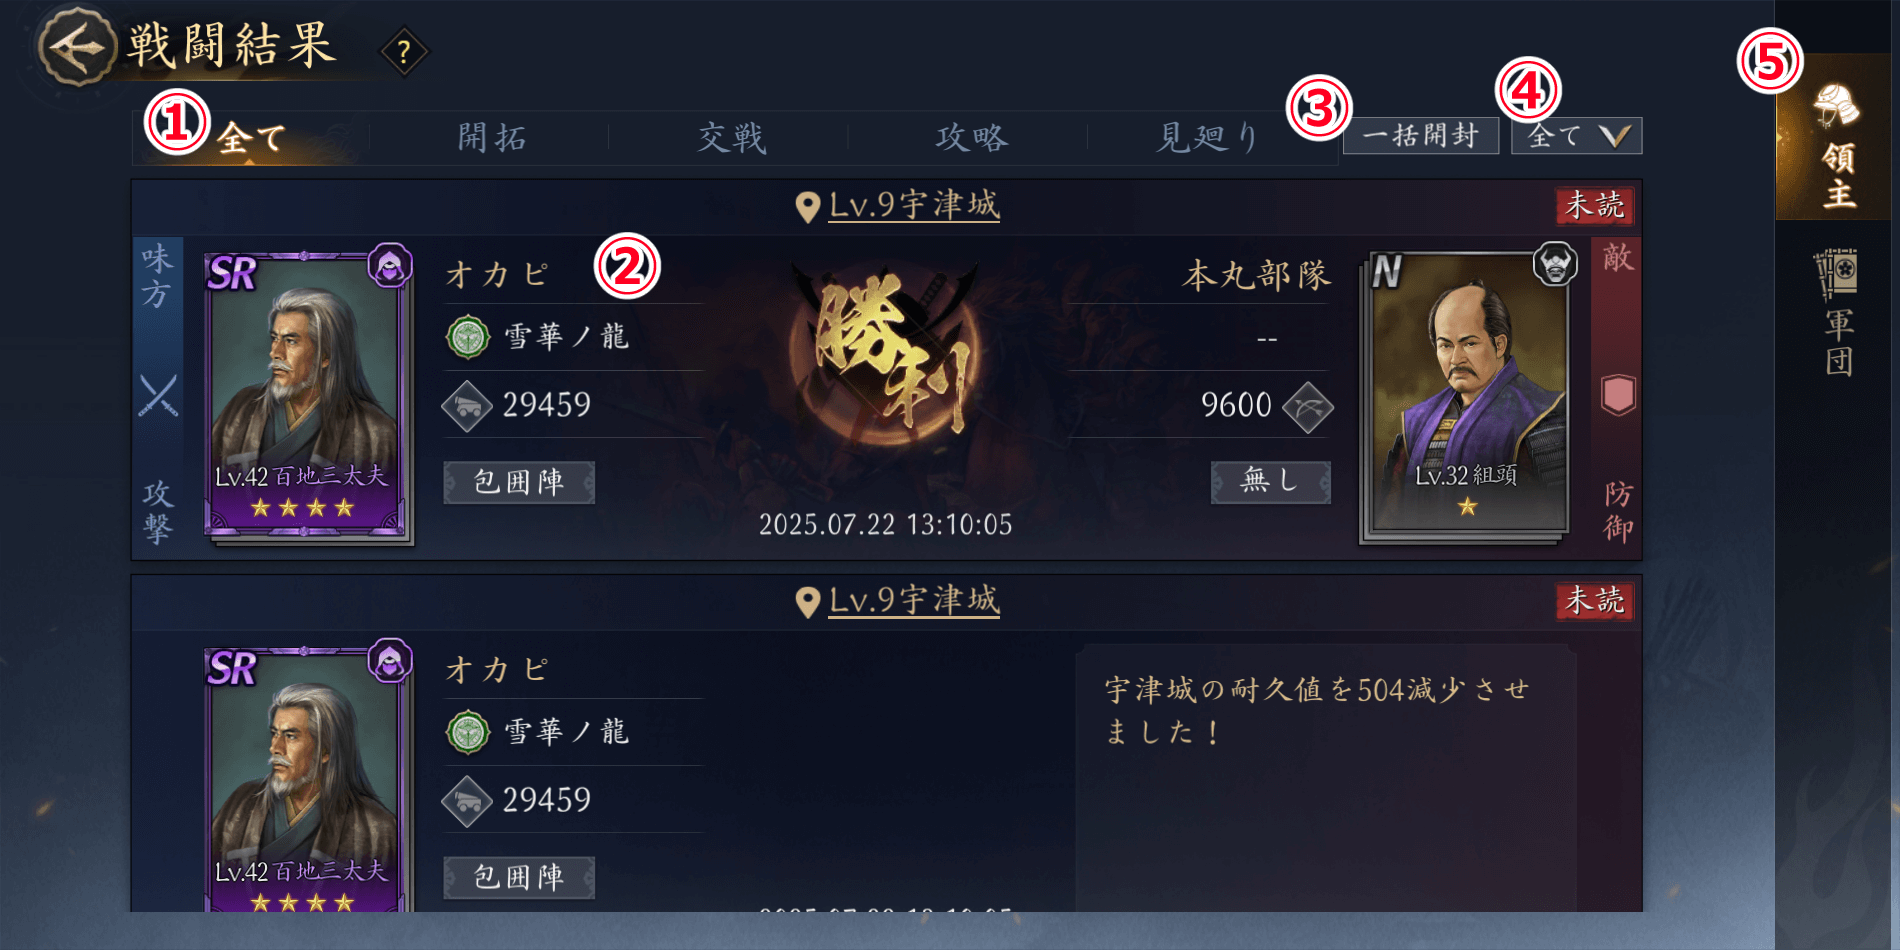Image resolution: width=1900 pixels, height=950 pixels.
Task: Click the 一括開封 button
Action: coord(1420,136)
